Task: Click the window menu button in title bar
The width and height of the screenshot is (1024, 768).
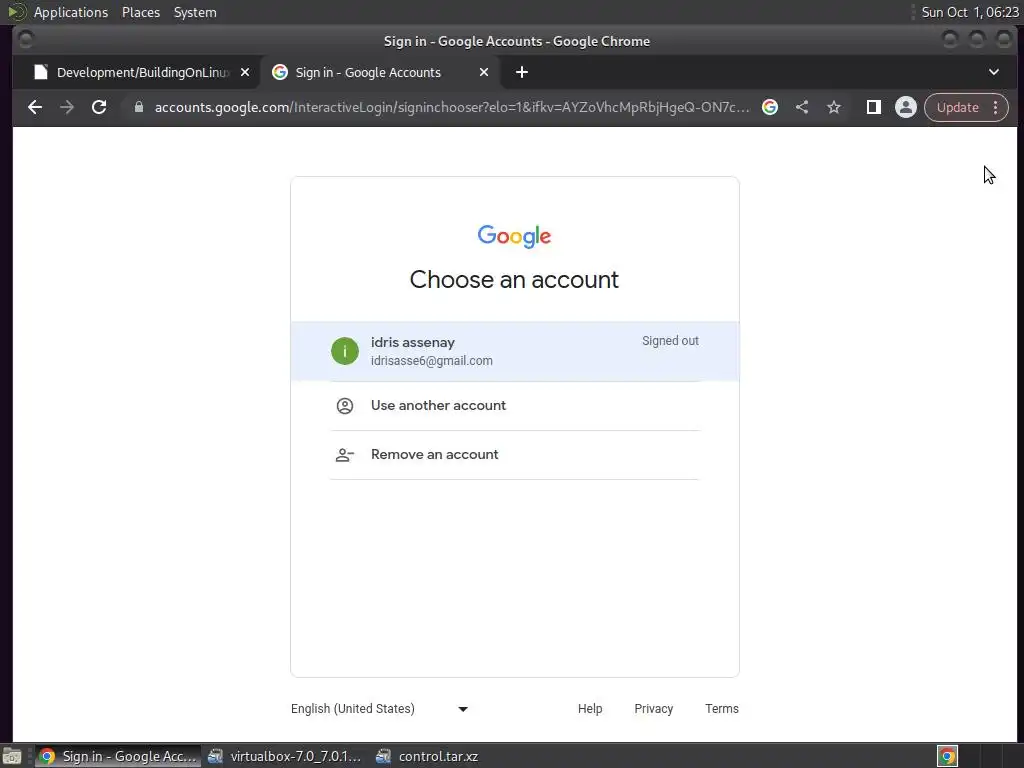Action: [x=26, y=40]
